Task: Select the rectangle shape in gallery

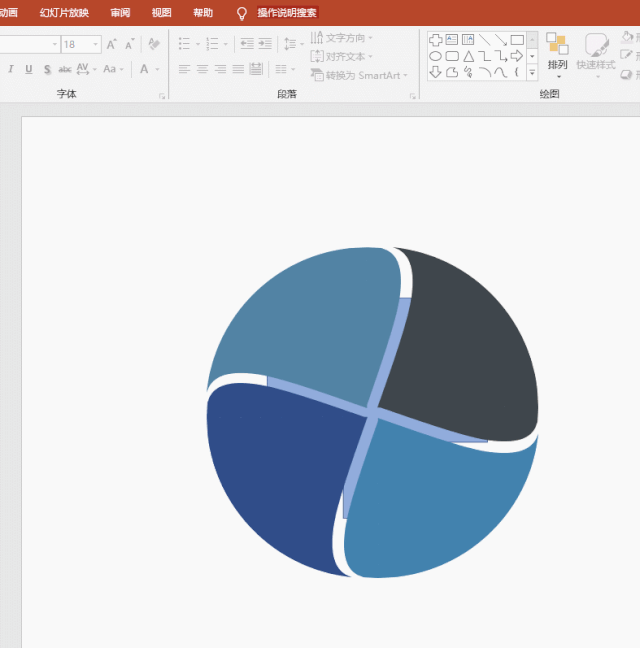Action: coord(517,40)
